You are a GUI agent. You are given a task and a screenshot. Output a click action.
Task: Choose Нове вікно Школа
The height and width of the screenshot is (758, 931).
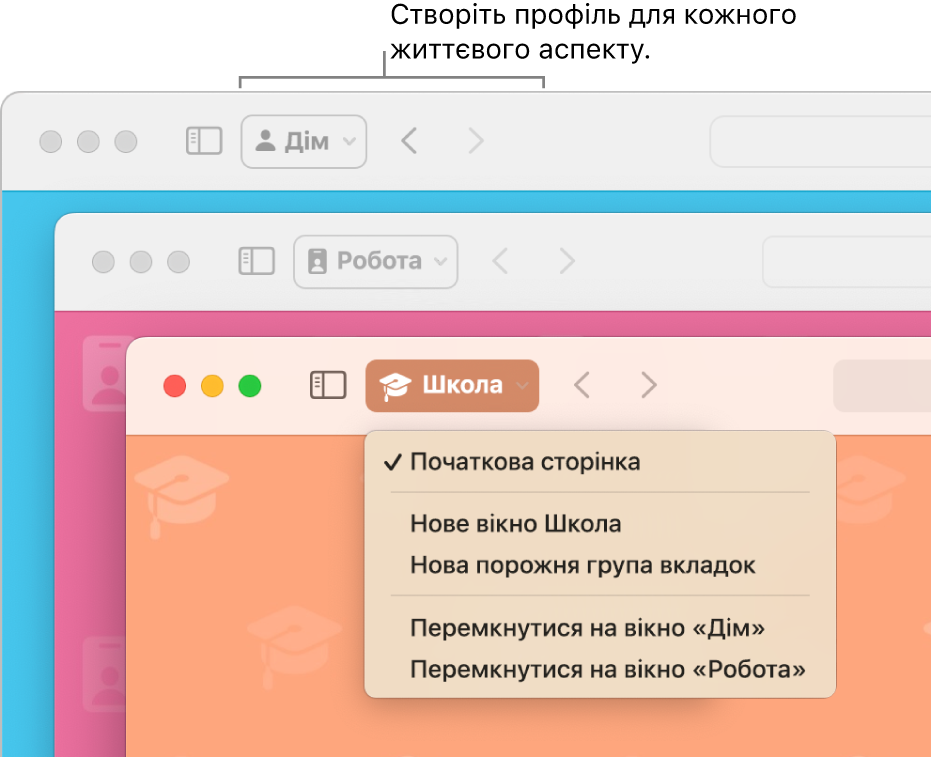pos(600,524)
